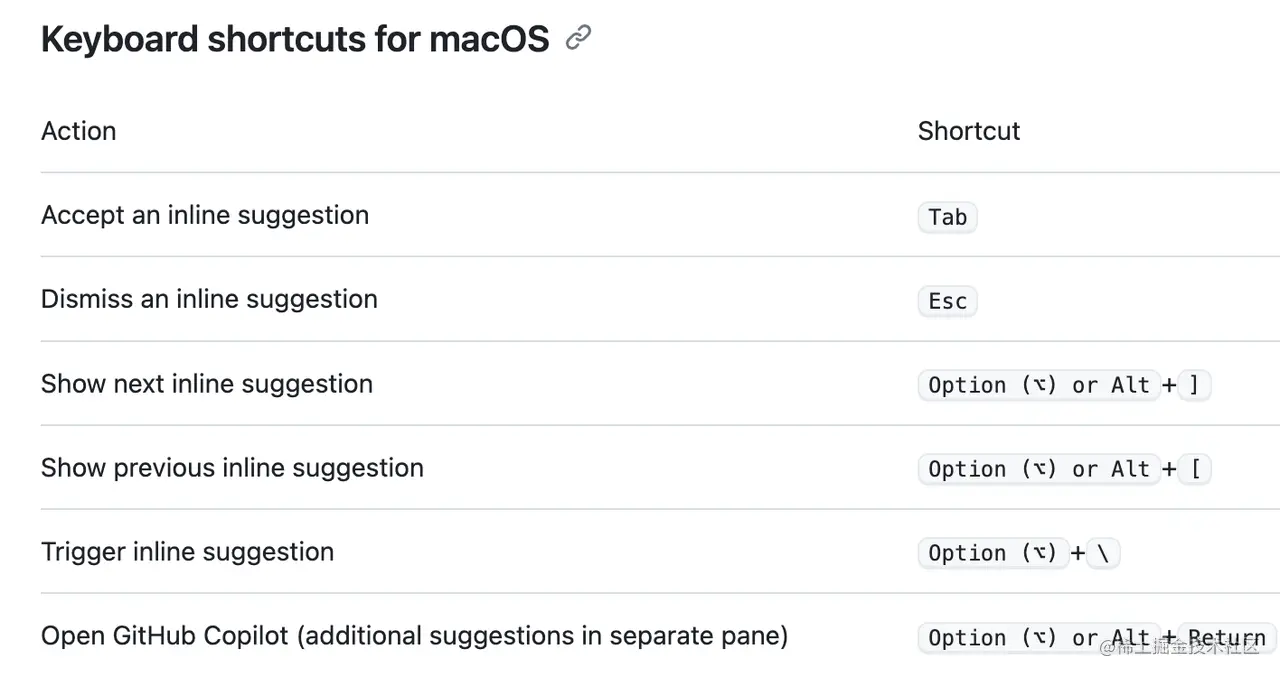This screenshot has width=1280, height=677.
Task: Click the Tab key badge
Action: pos(947,217)
